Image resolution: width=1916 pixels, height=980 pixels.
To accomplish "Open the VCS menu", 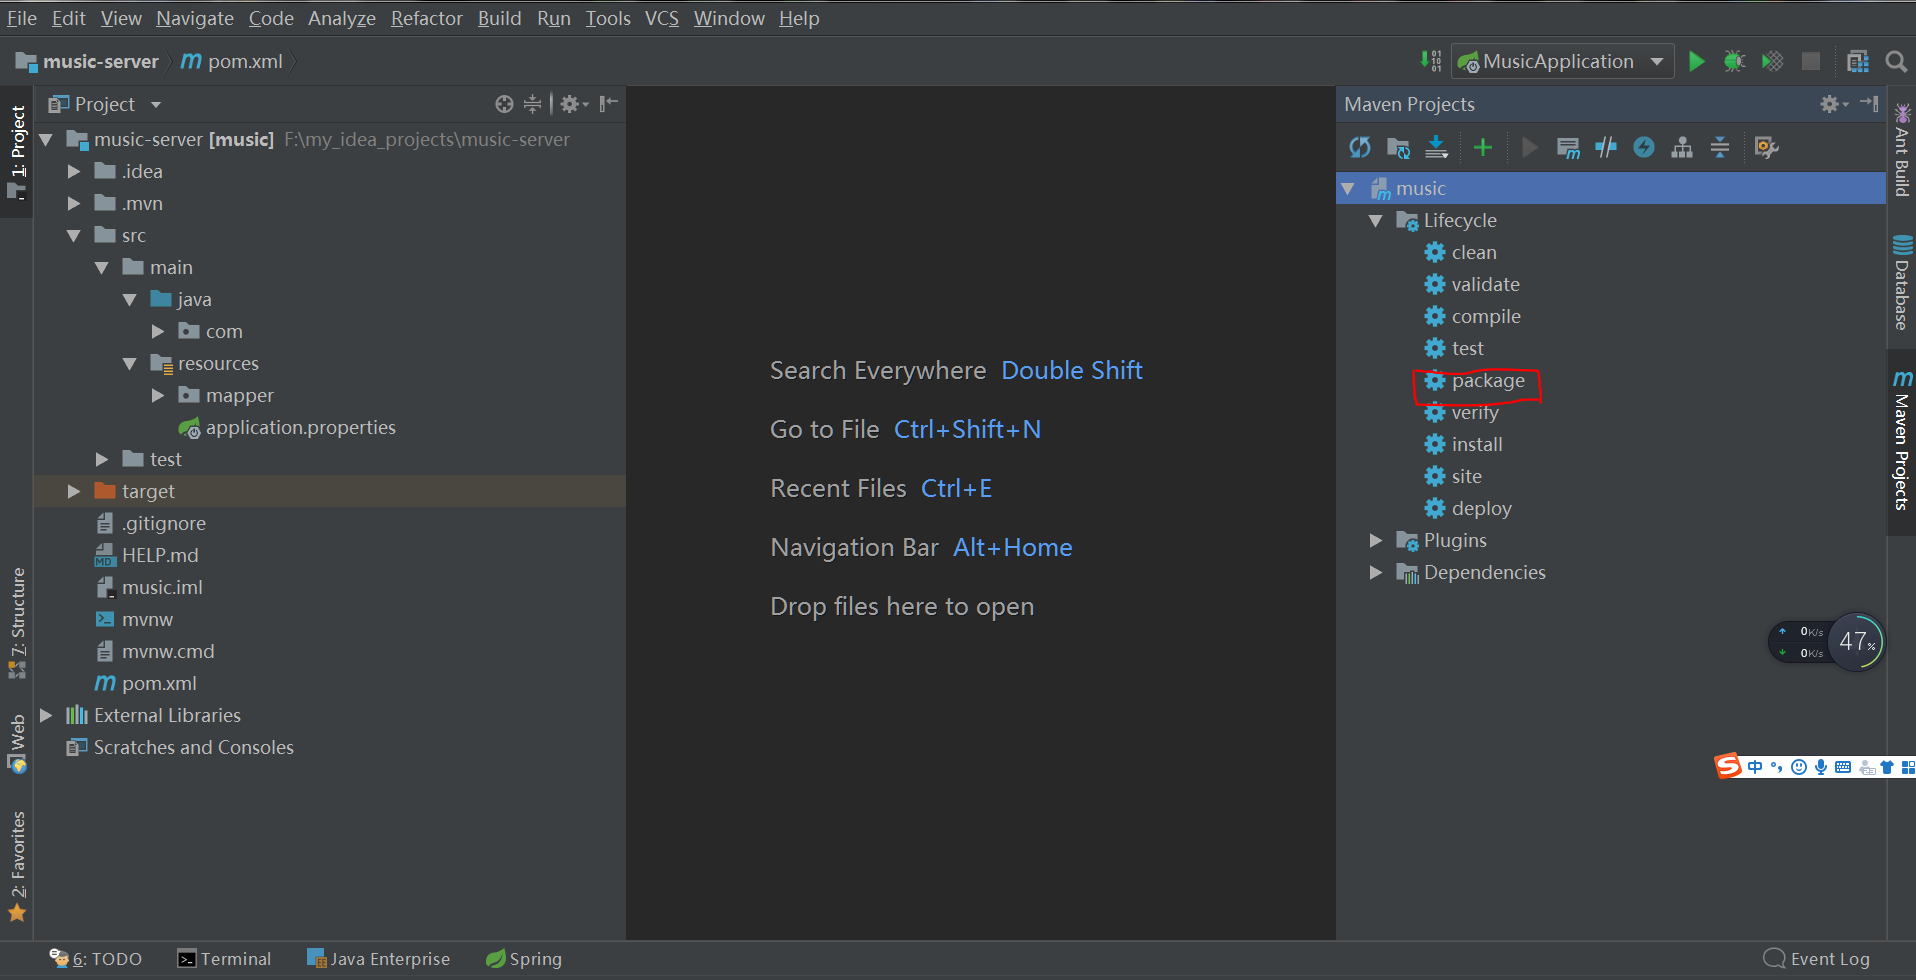I will click(x=661, y=18).
